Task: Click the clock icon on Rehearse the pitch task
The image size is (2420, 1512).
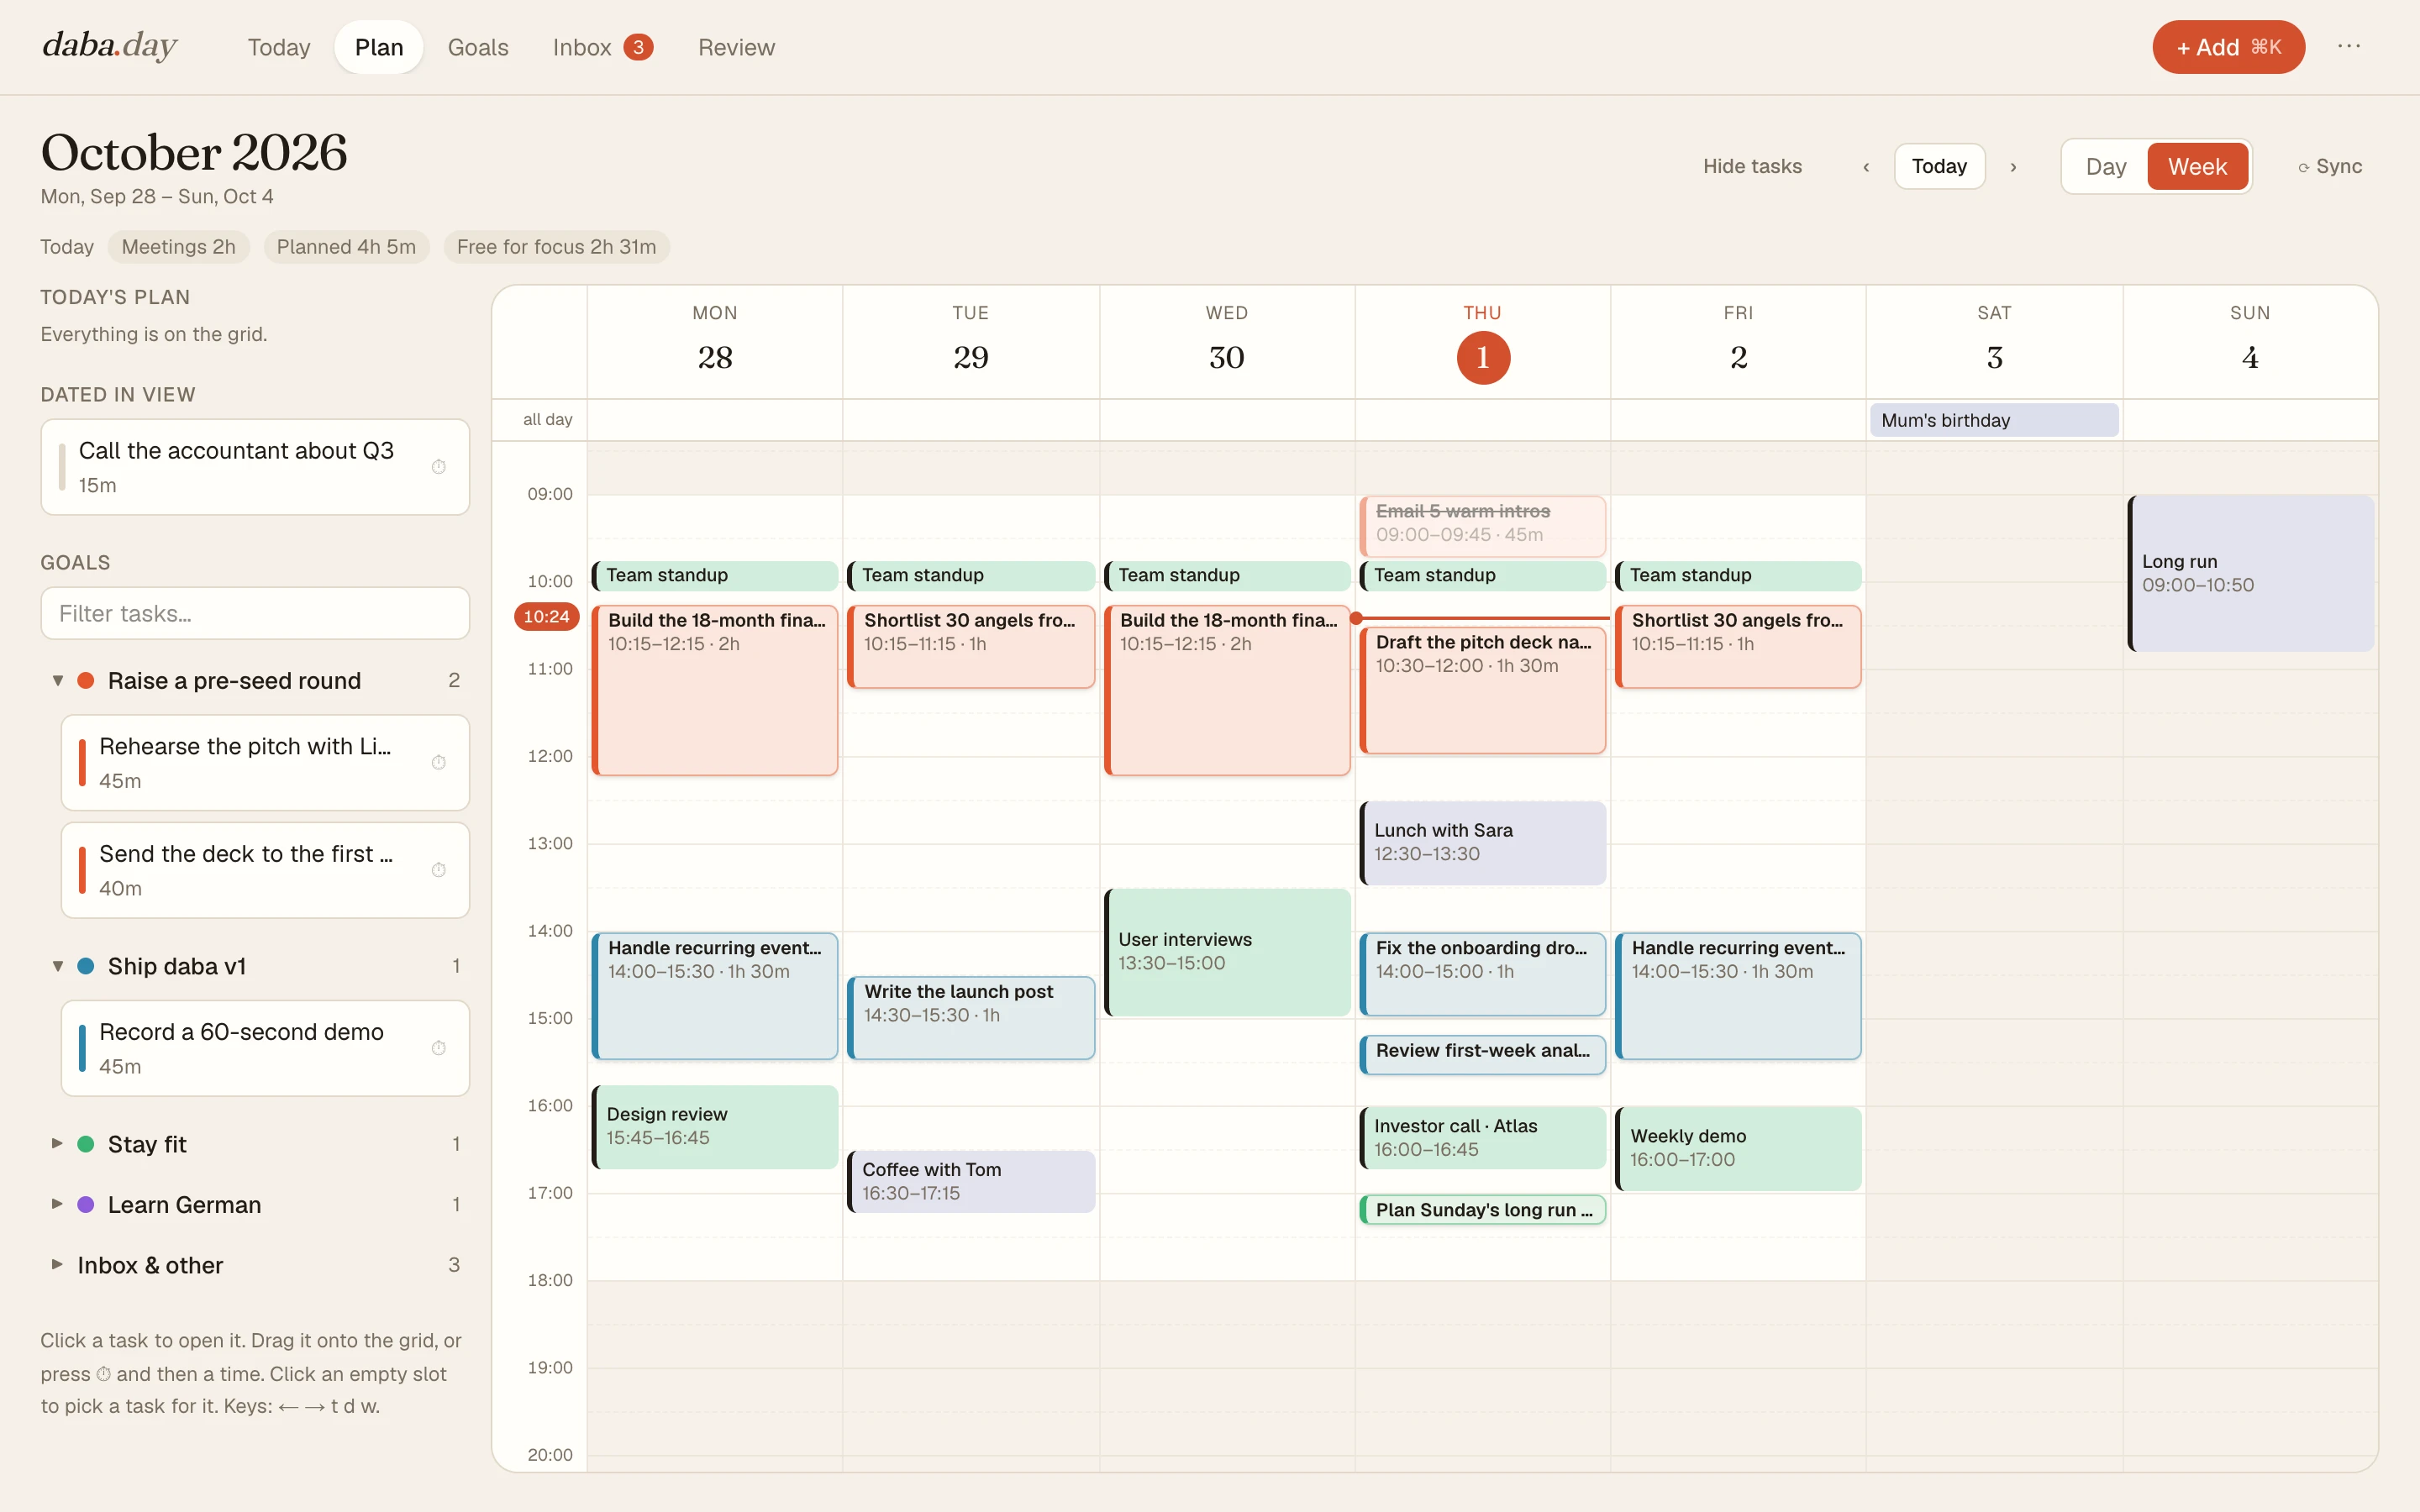Action: click(438, 763)
